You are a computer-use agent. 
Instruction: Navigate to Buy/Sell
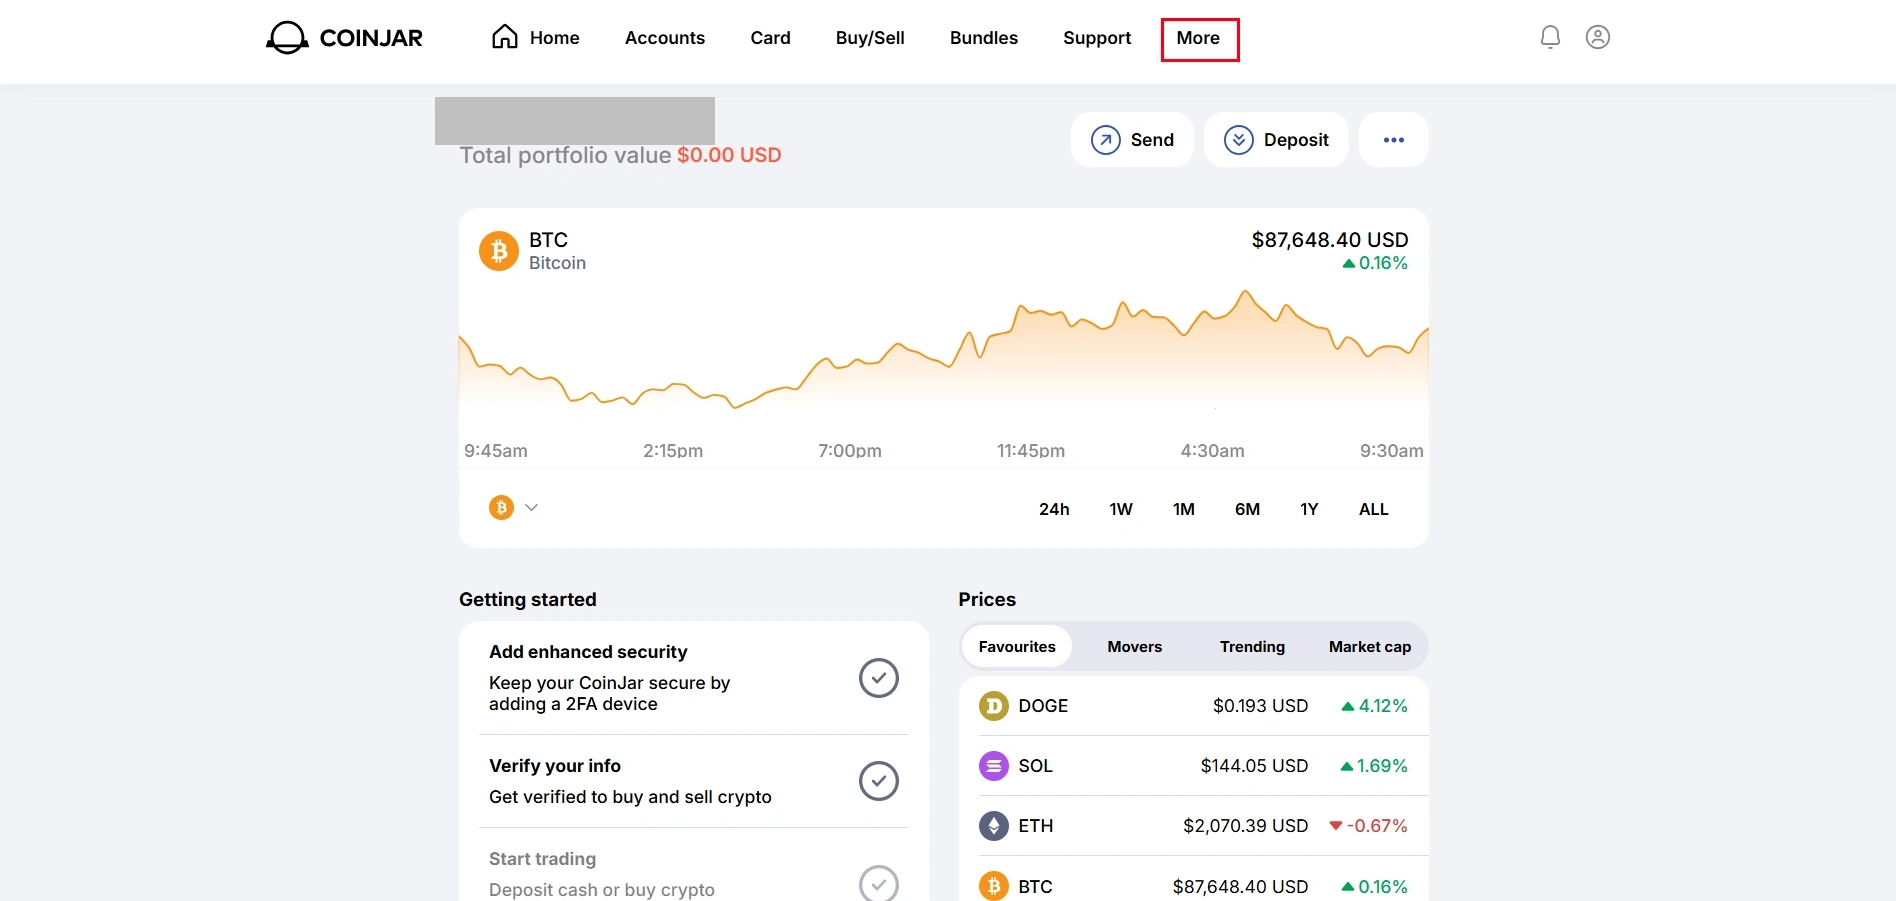(870, 38)
